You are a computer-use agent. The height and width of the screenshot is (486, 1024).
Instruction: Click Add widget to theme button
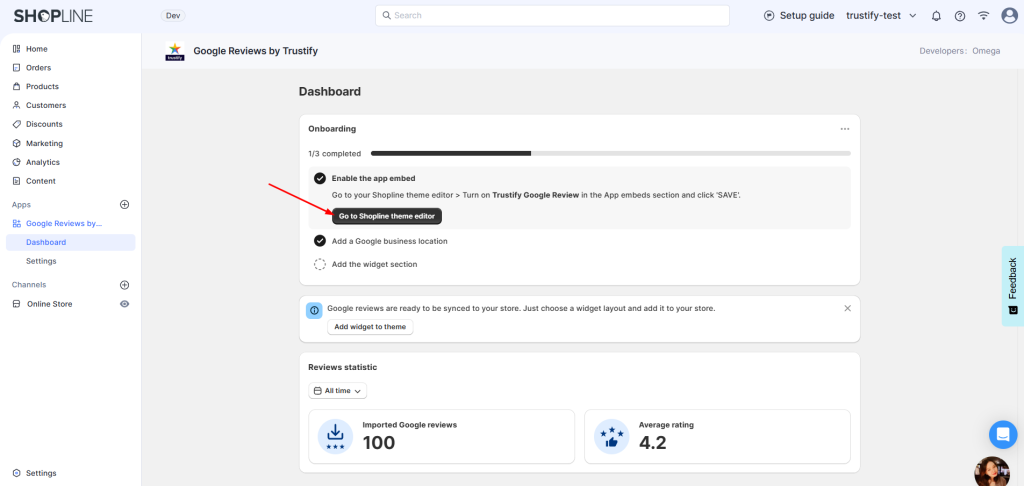coord(370,327)
